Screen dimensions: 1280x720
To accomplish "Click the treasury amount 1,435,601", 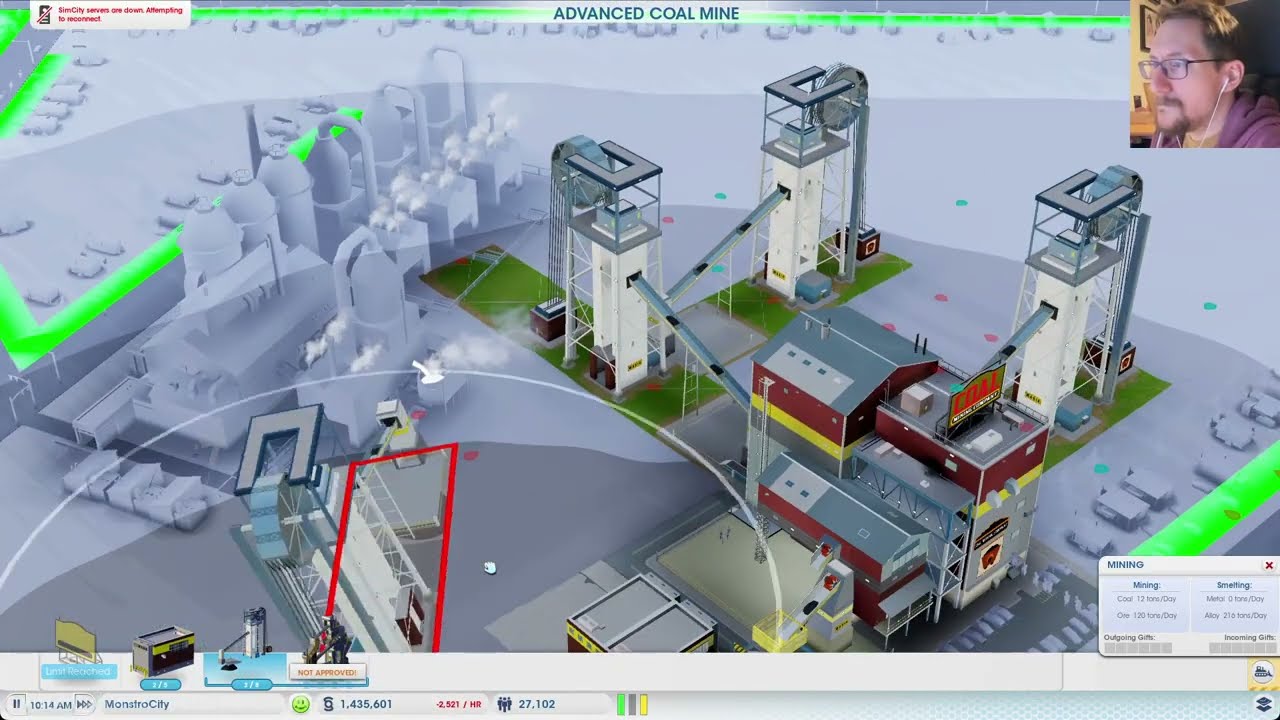I will 366,704.
